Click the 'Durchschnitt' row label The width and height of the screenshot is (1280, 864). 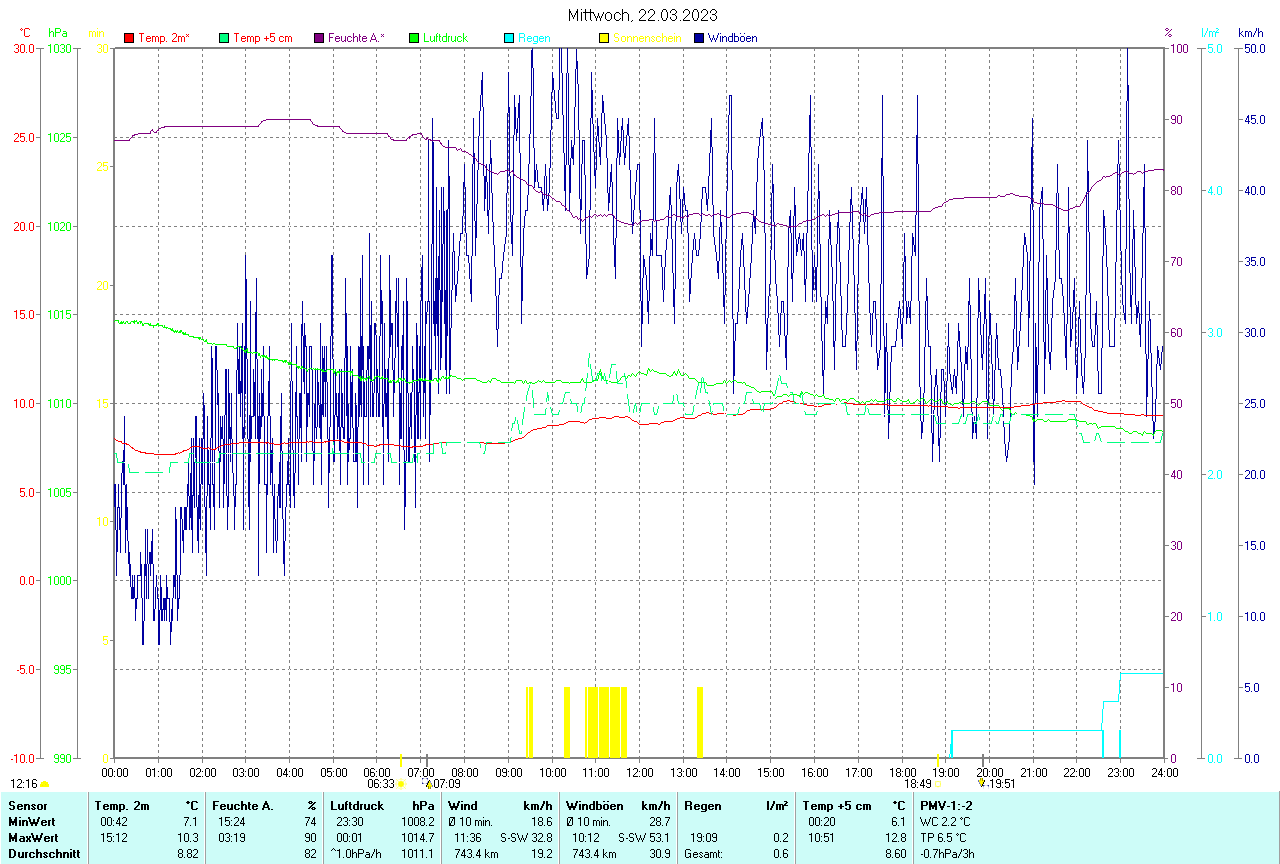pos(42,853)
